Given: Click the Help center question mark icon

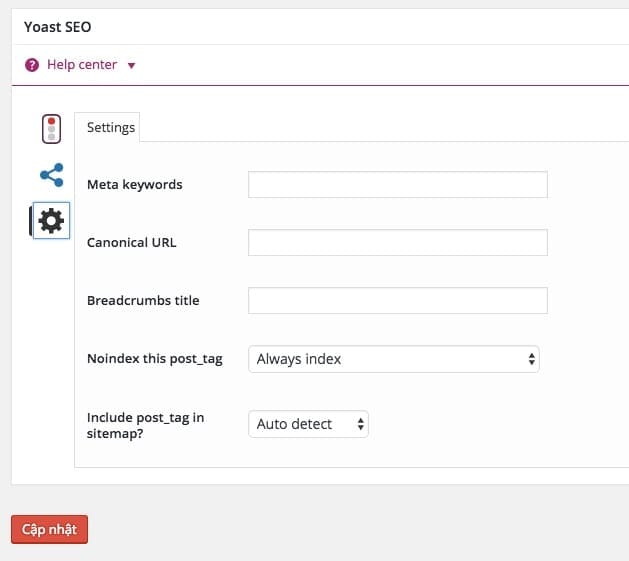Looking at the screenshot, I should (32, 65).
